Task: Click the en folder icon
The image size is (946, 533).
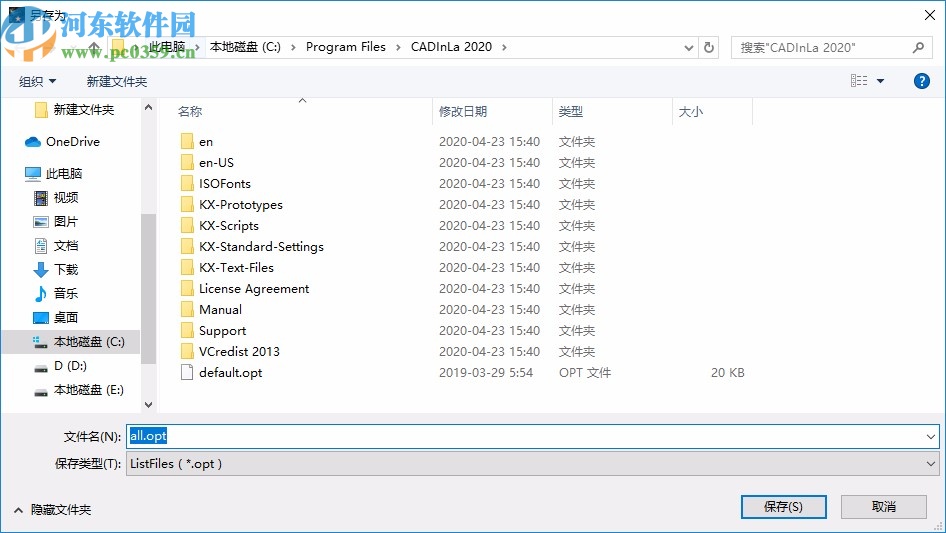Action: pos(187,141)
